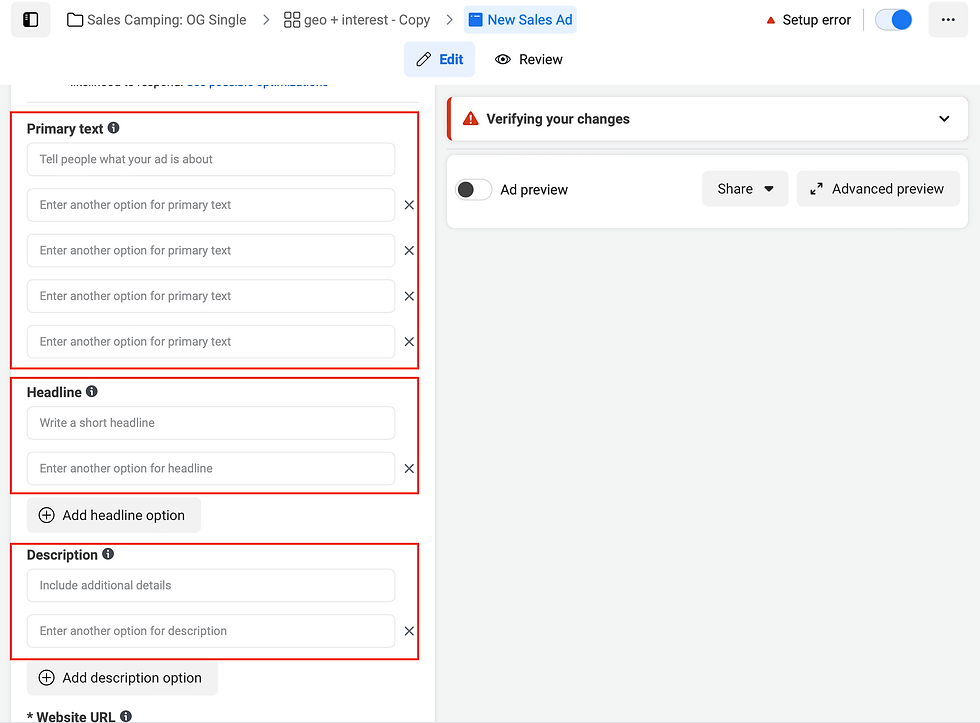Image resolution: width=980 pixels, height=723 pixels.
Task: Click the Website URL info icon
Action: point(126,716)
